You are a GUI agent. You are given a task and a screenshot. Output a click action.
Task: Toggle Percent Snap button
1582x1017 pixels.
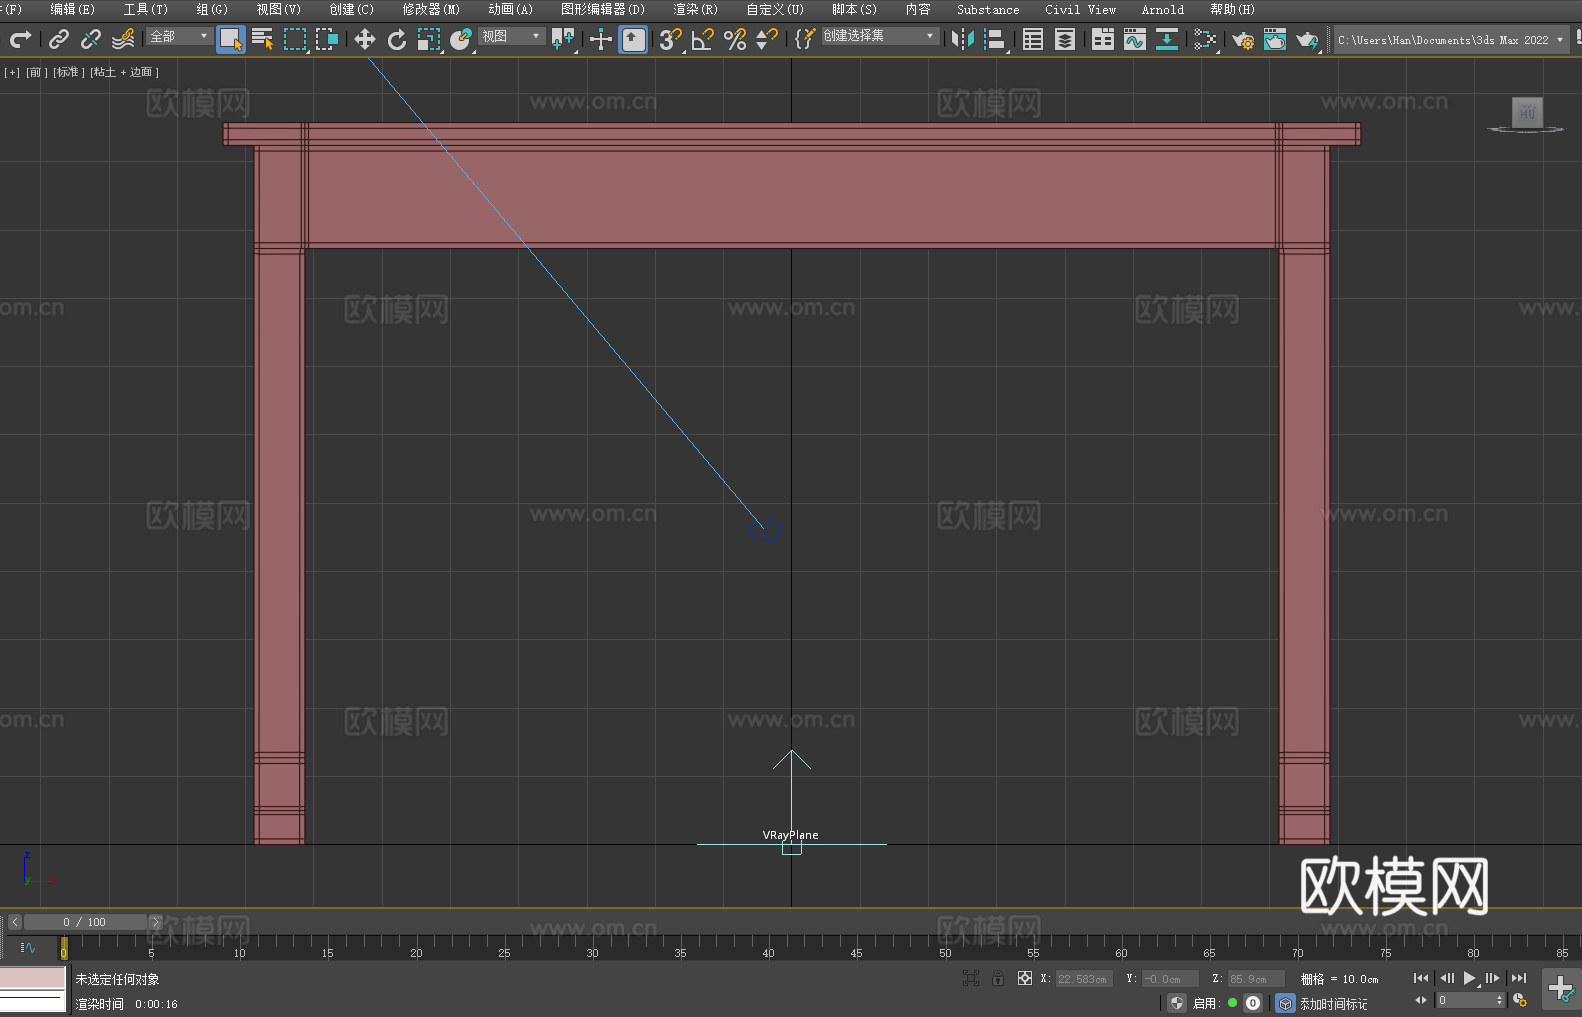[735, 39]
